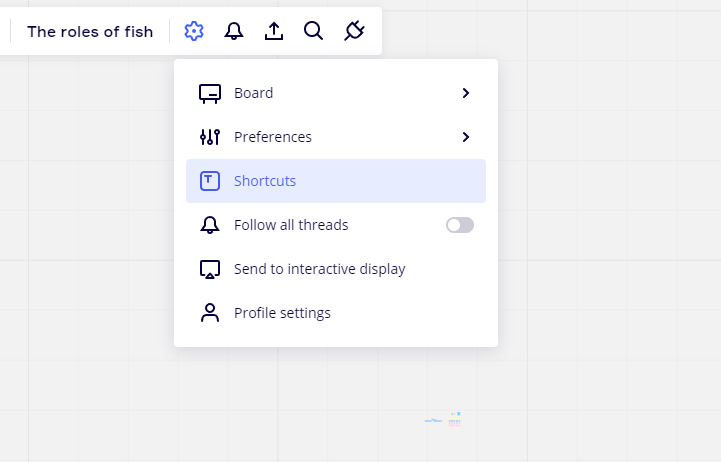
Task: Click the sliders icon beside Preferences
Action: pos(210,137)
